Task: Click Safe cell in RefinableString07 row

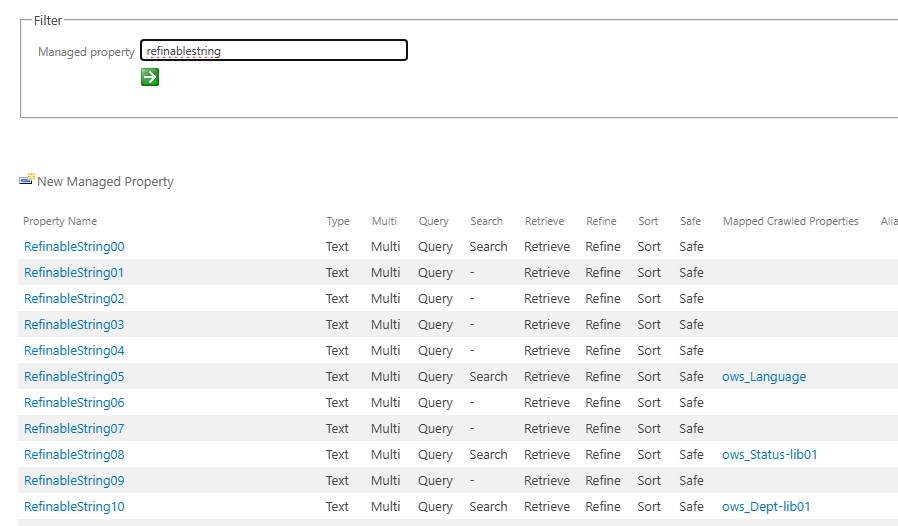Action: coord(691,429)
